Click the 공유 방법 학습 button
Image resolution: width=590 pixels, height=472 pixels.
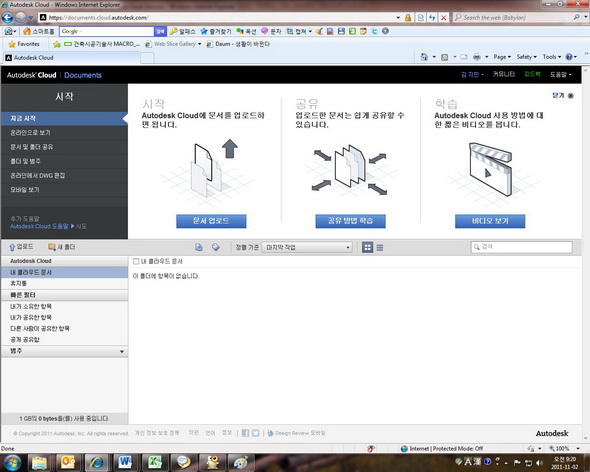point(350,221)
